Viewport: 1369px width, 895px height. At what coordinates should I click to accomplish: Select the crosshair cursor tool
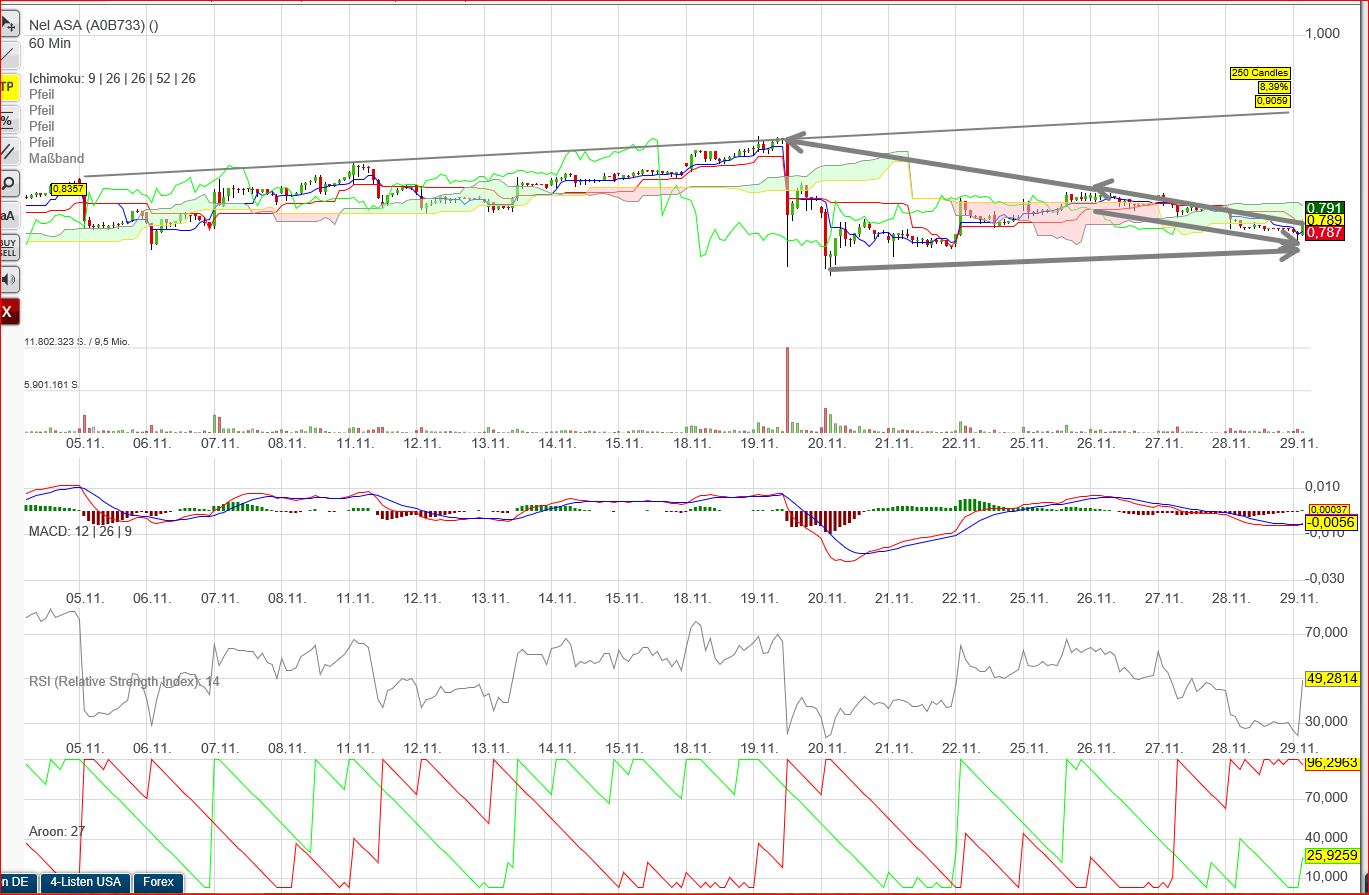pos(9,22)
